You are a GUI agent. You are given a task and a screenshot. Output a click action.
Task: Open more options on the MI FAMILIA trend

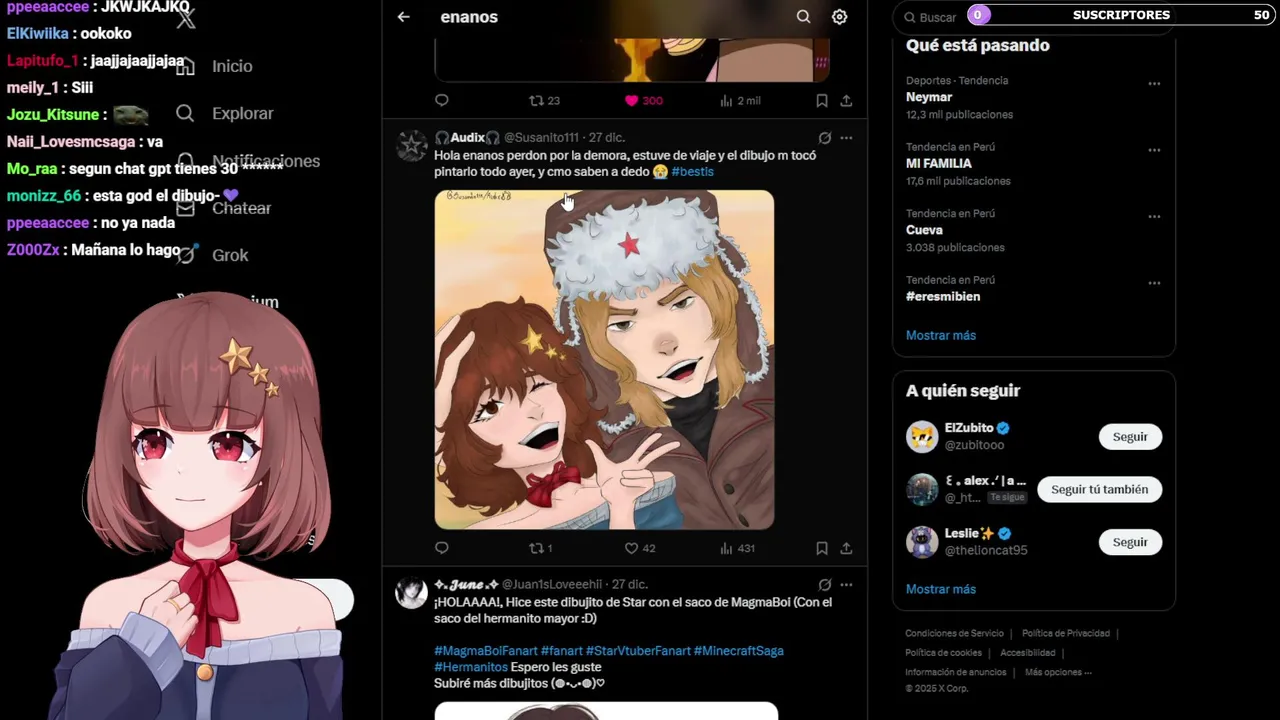pos(1154,150)
